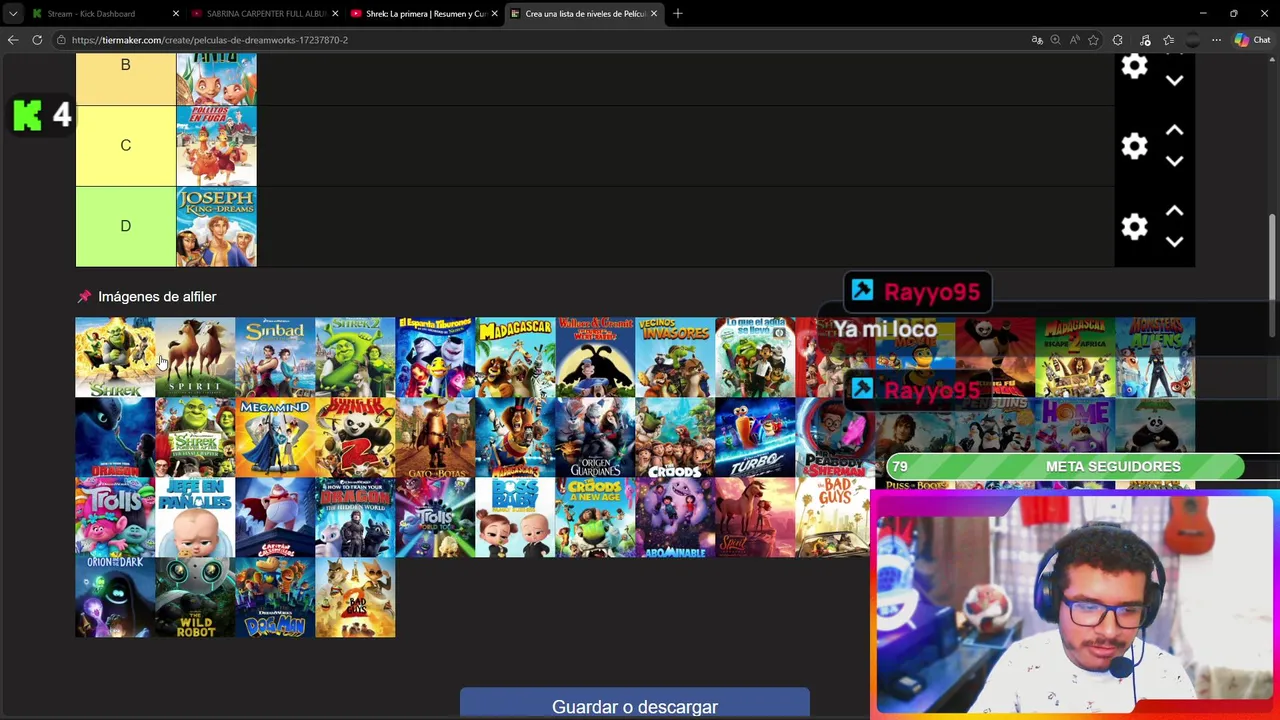Select the Trolls movie poster

115,517
